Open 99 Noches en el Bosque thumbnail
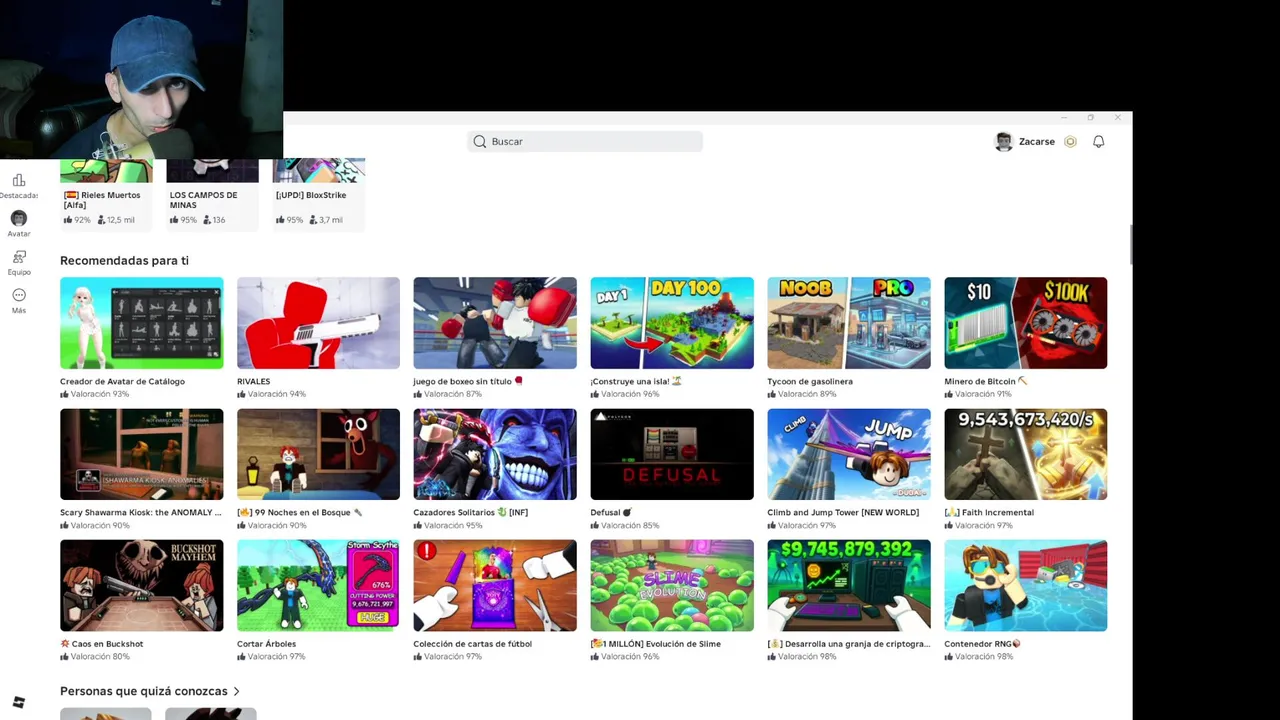 [x=318, y=454]
